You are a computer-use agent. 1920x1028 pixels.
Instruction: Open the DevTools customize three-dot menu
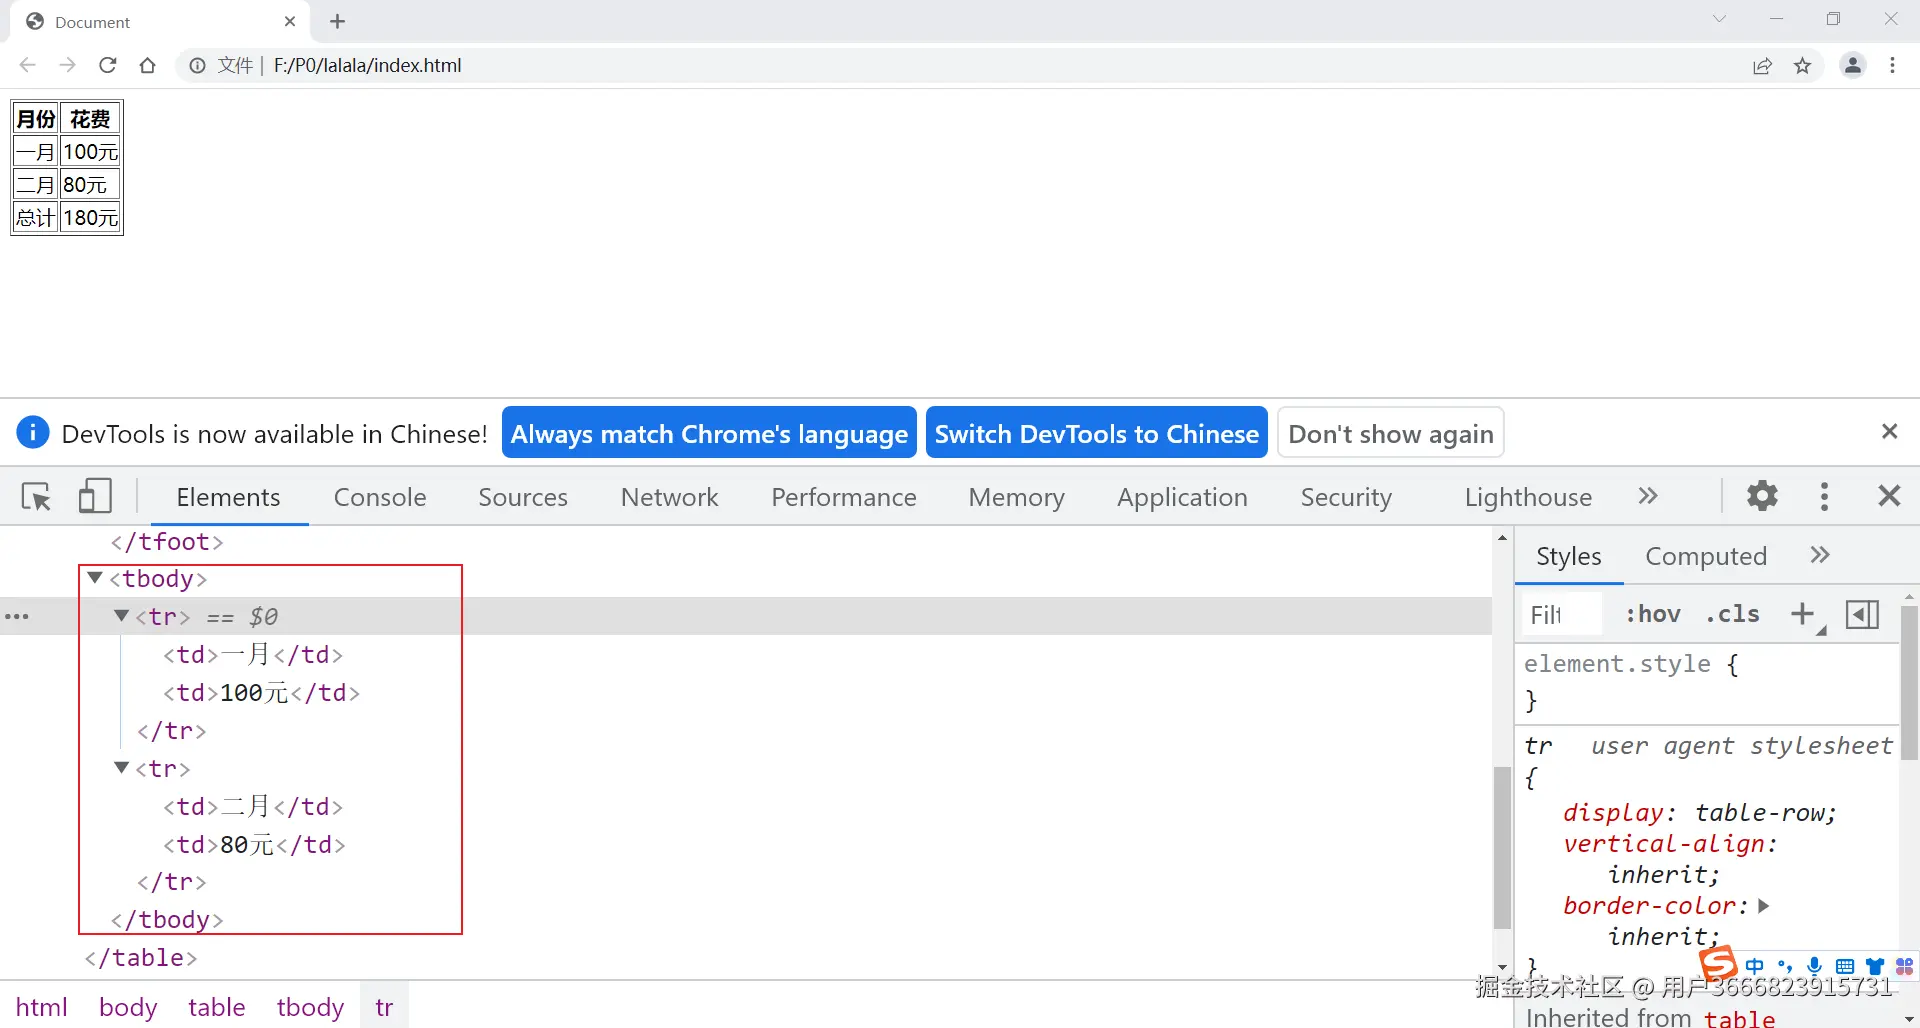coord(1824,496)
